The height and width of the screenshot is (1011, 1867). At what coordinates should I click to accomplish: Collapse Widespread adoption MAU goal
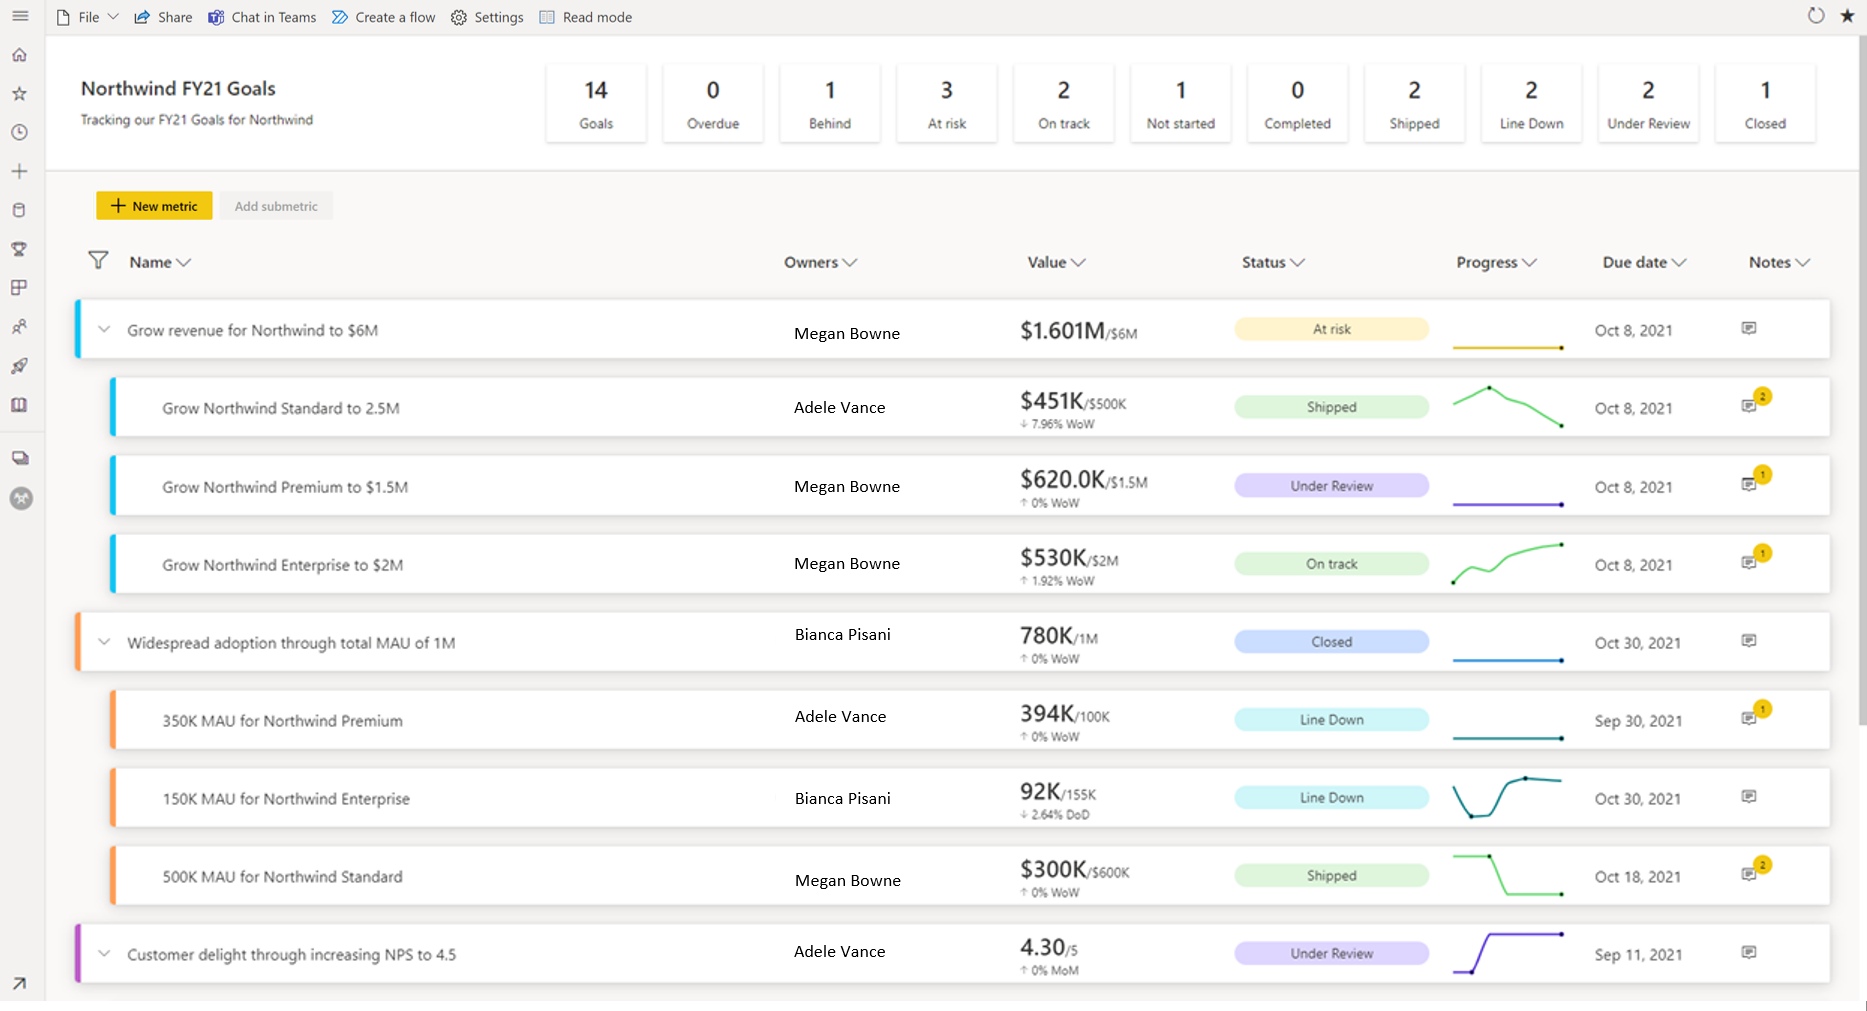click(x=104, y=642)
